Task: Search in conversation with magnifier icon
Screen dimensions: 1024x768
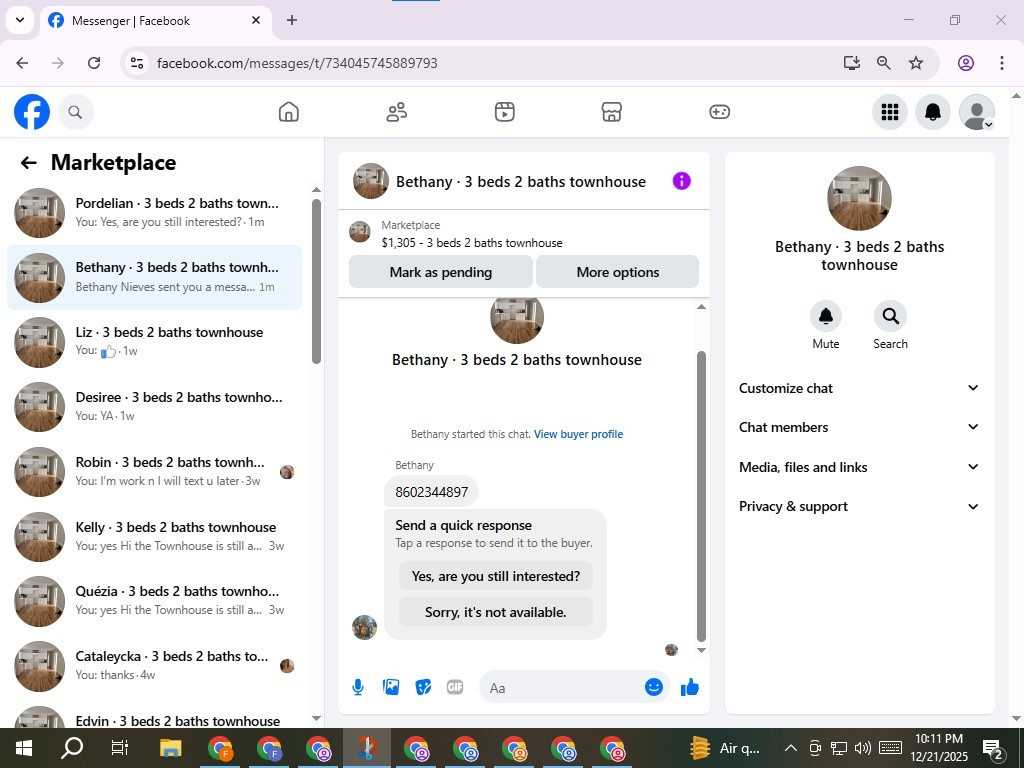Action: 890,316
